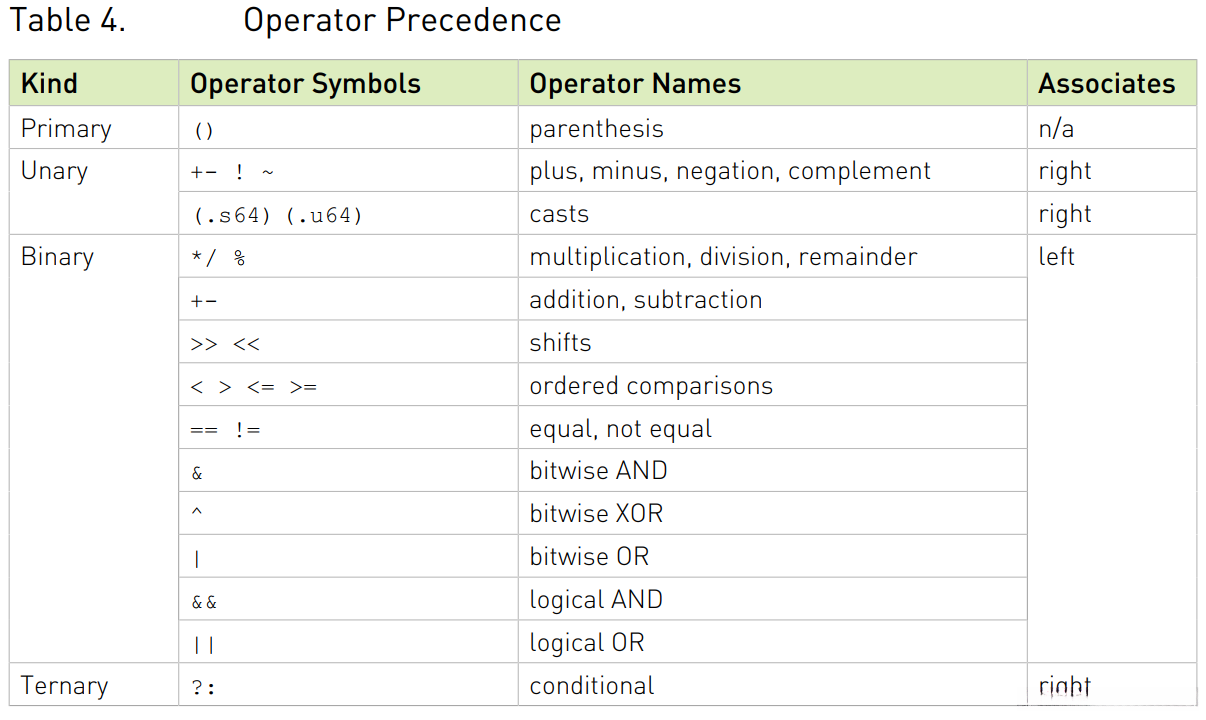The width and height of the screenshot is (1206, 720).
Task: Select the 'Operator Symbols' column header
Action: pyautogui.click(x=305, y=84)
